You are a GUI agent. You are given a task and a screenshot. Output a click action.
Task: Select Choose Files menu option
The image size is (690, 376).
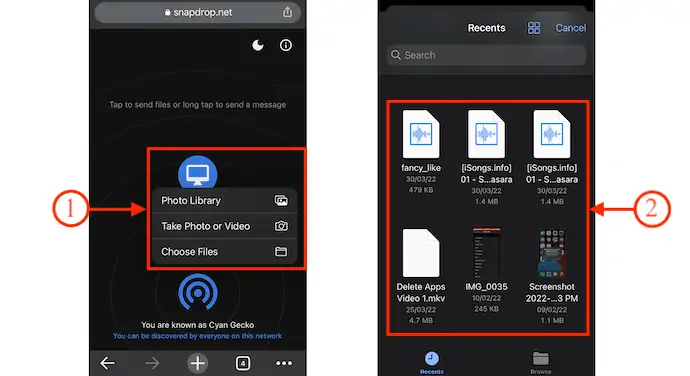[224, 252]
